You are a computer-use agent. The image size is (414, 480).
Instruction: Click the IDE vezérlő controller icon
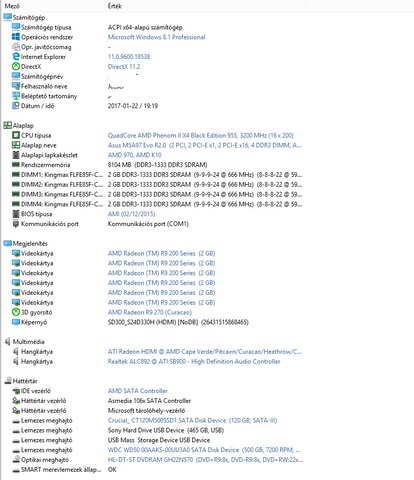click(16, 391)
